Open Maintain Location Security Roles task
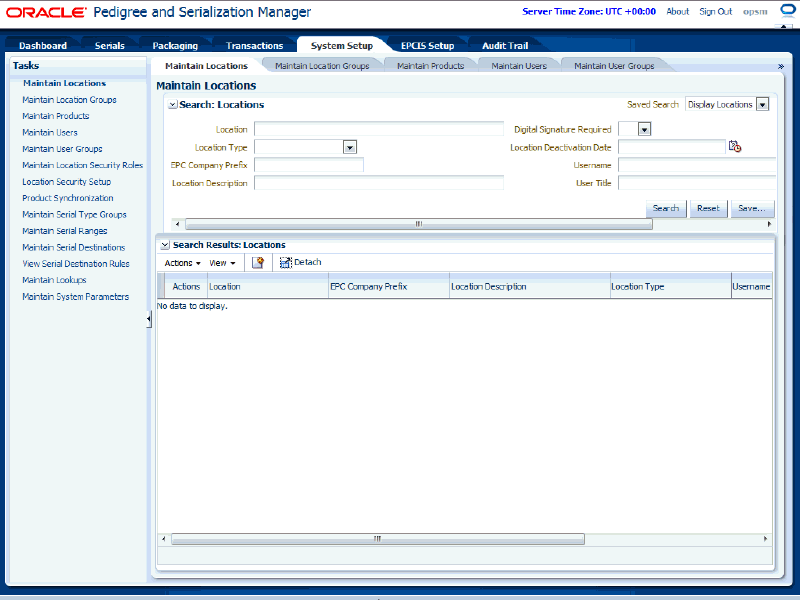The width and height of the screenshot is (800, 600). tap(83, 165)
